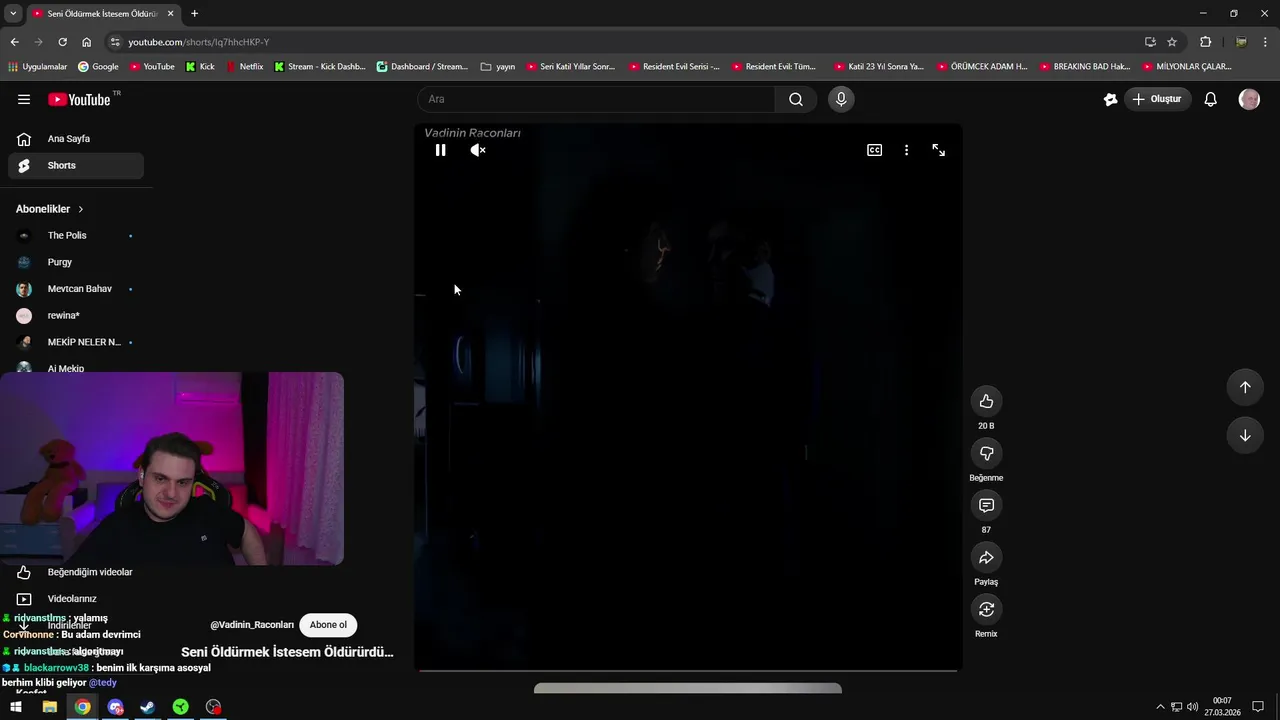Open Videolarınız in sidebar
Image resolution: width=1280 pixels, height=720 pixels.
point(76,598)
